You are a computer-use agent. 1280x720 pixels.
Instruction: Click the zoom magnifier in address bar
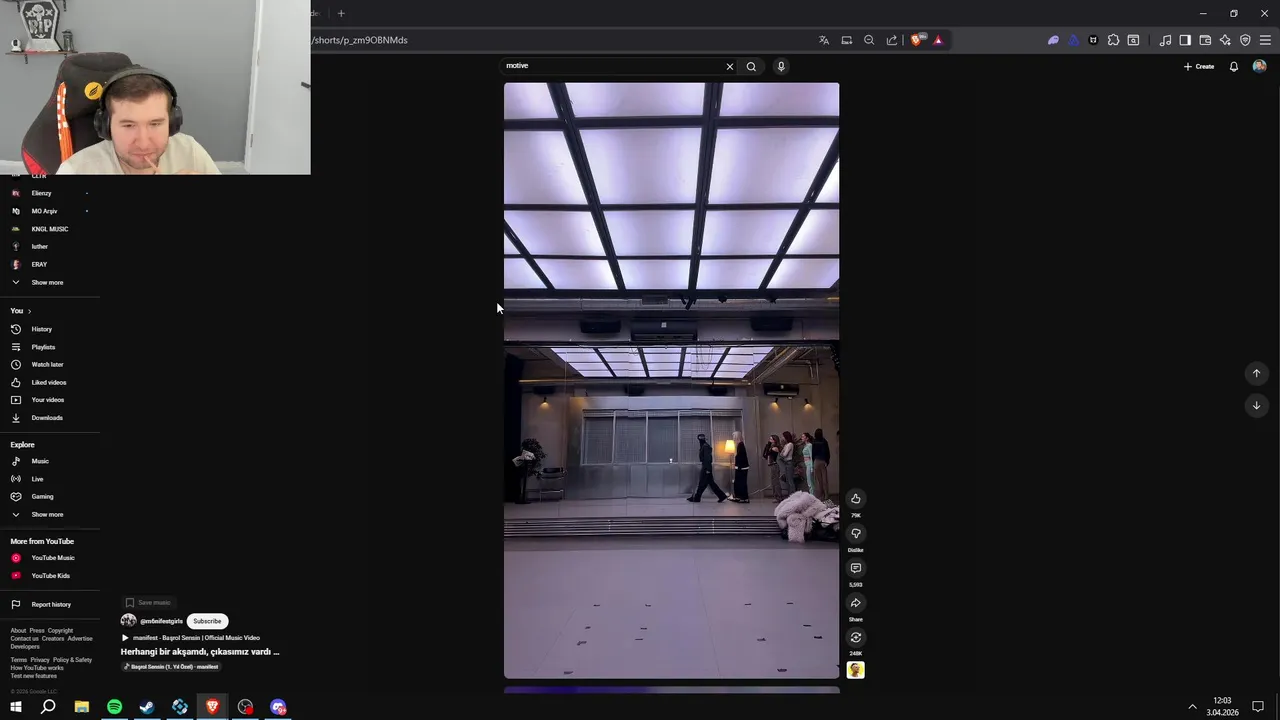click(869, 40)
